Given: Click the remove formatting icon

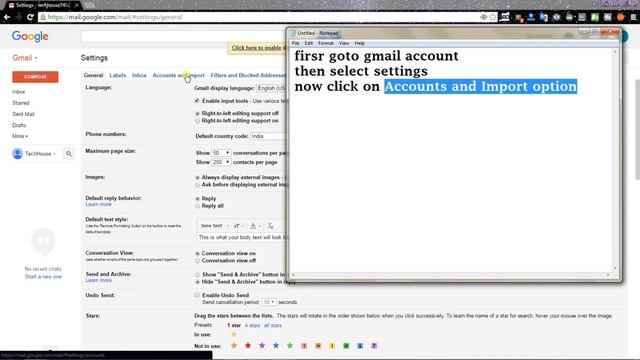Looking at the screenshot, I should coord(270,226).
